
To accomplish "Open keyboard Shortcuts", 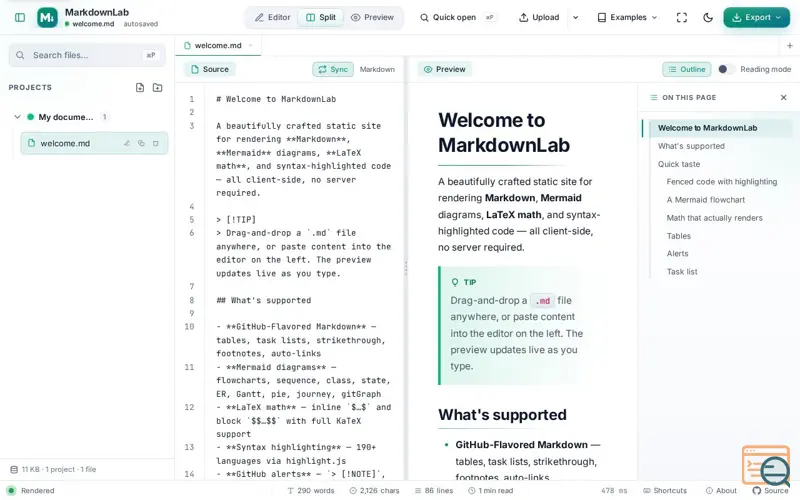I will 665,491.
